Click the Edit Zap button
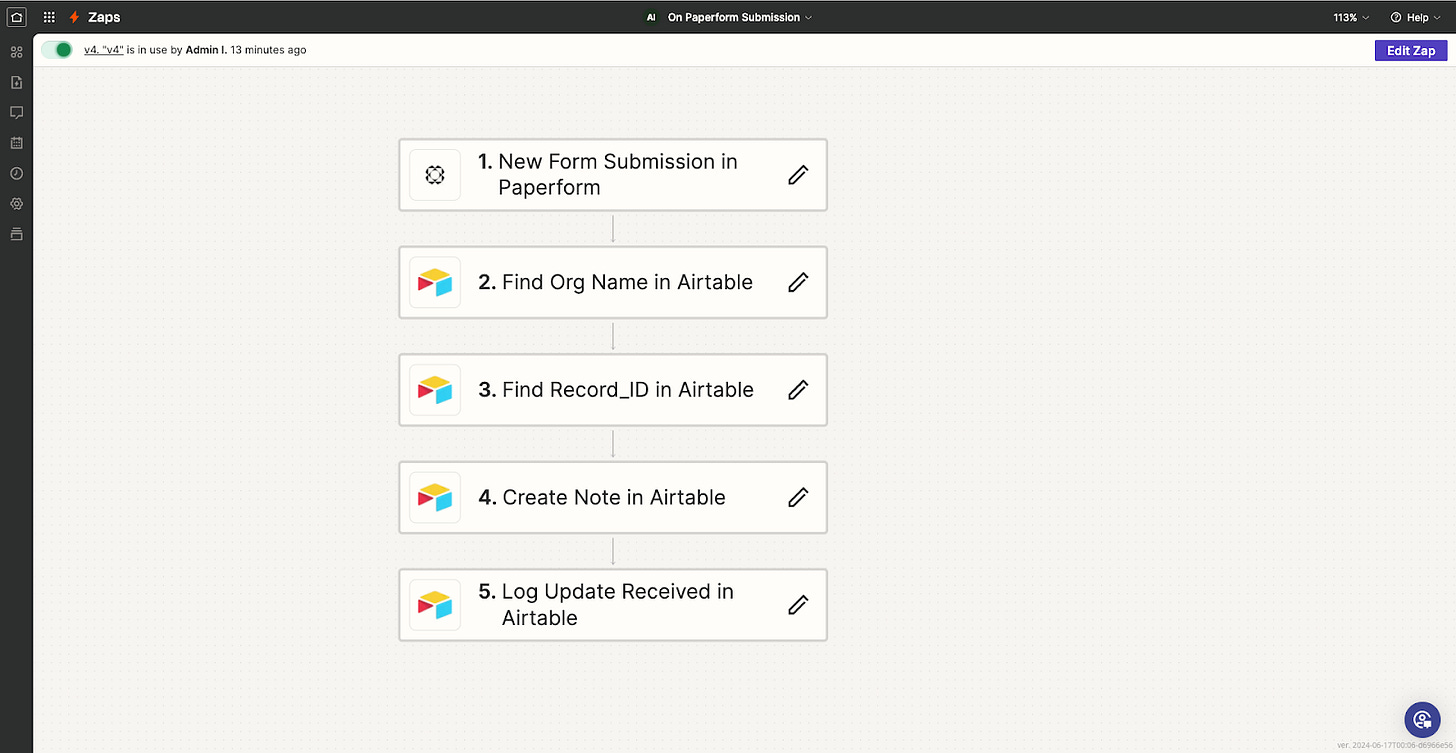Screen dimensions: 1456x753 click(x=1411, y=51)
